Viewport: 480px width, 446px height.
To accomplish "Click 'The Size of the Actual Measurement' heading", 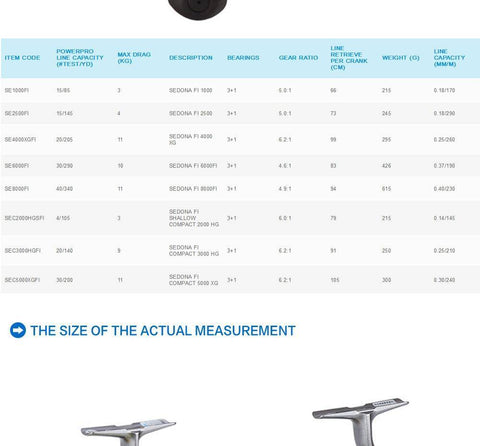I will [163, 331].
